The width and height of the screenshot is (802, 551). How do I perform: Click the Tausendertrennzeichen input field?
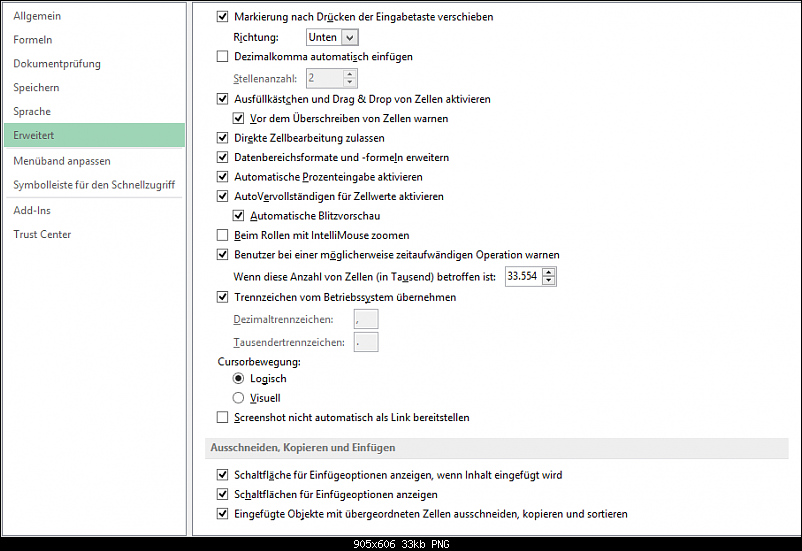tap(366, 342)
